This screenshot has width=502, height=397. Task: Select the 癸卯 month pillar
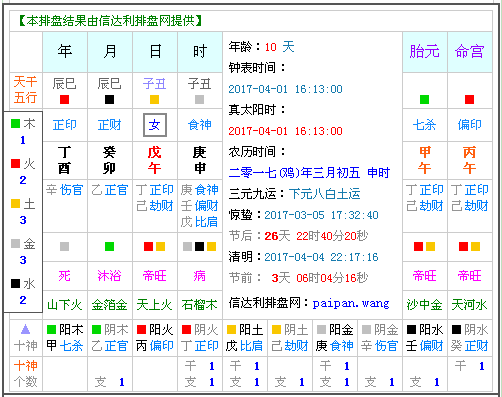click(110, 160)
